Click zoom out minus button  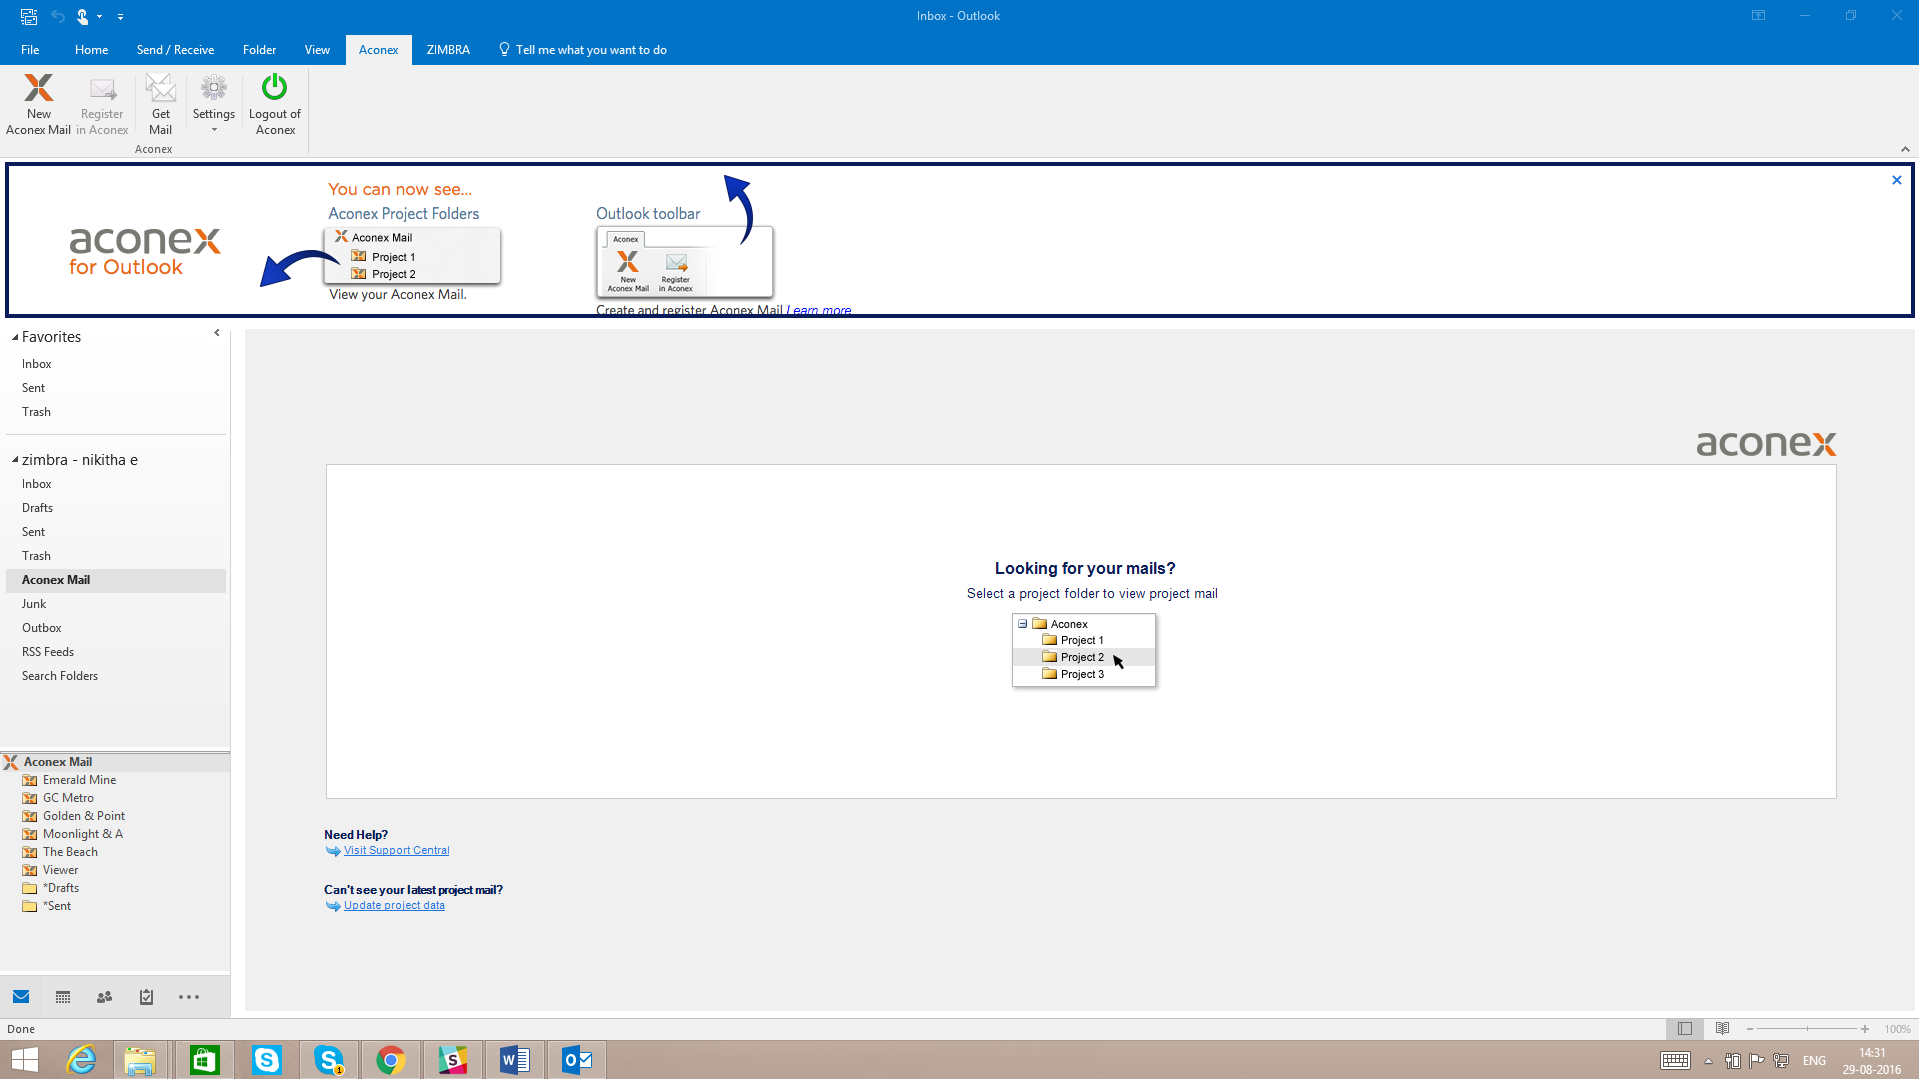1749,1029
